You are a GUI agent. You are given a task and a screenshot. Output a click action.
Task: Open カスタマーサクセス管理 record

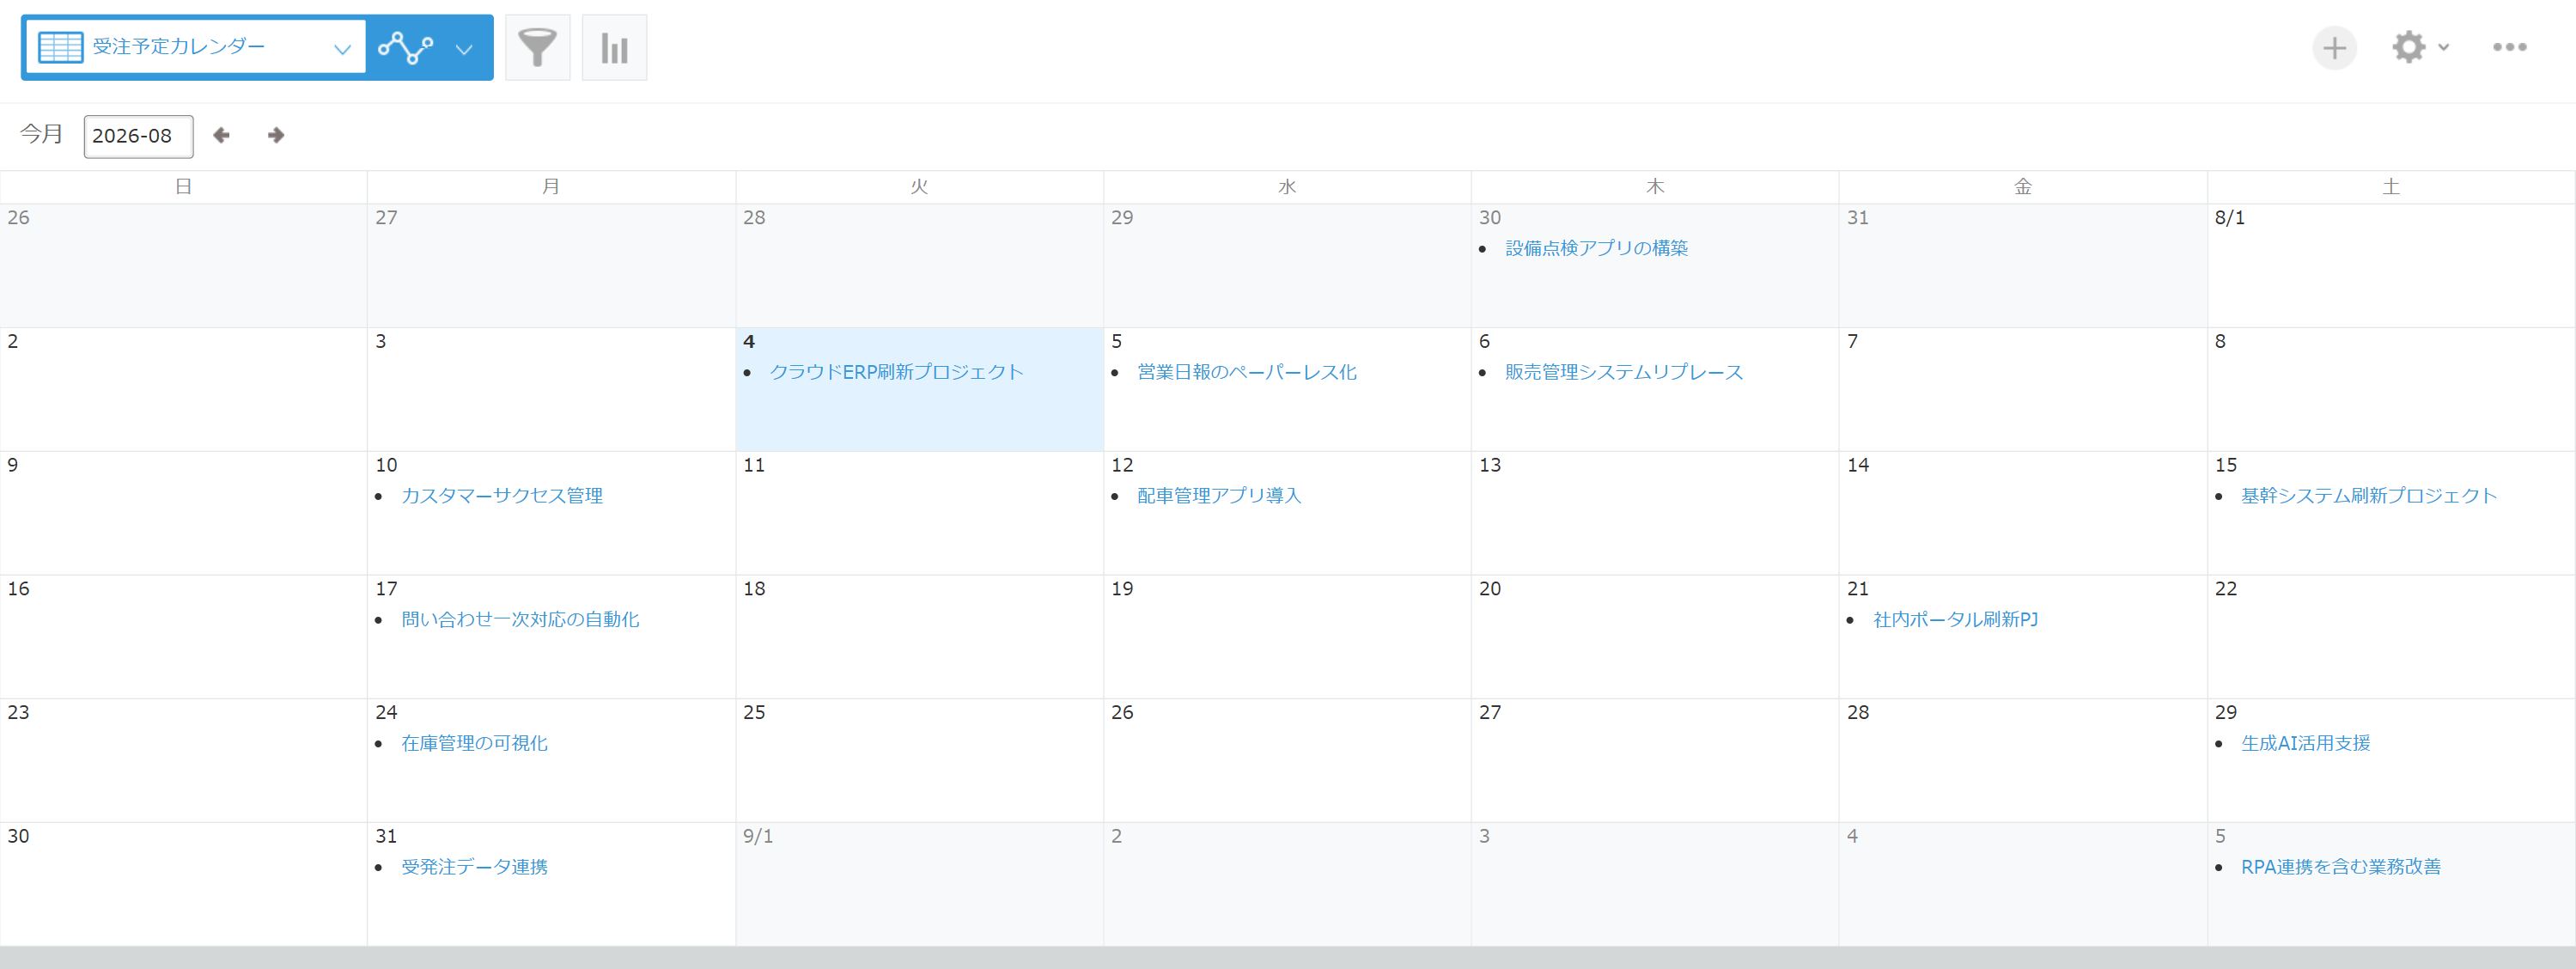[502, 496]
